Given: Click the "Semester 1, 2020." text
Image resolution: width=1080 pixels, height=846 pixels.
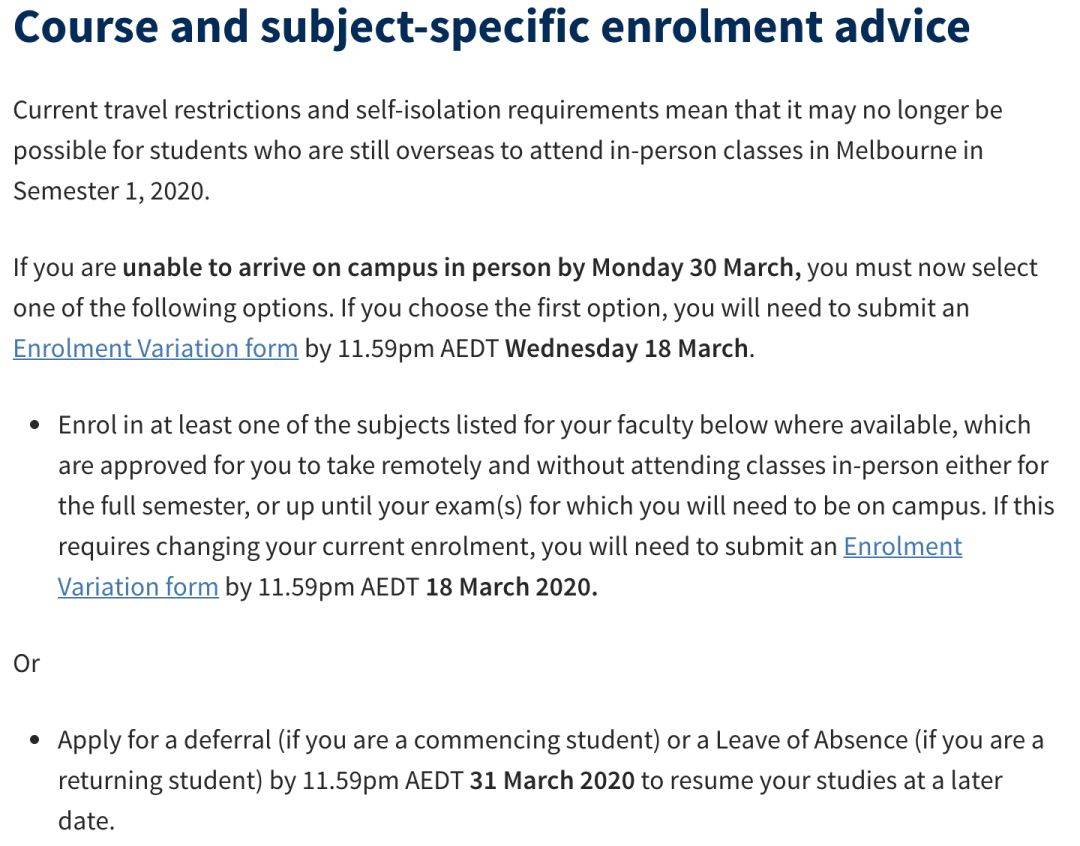Looking at the screenshot, I should coord(111,191).
